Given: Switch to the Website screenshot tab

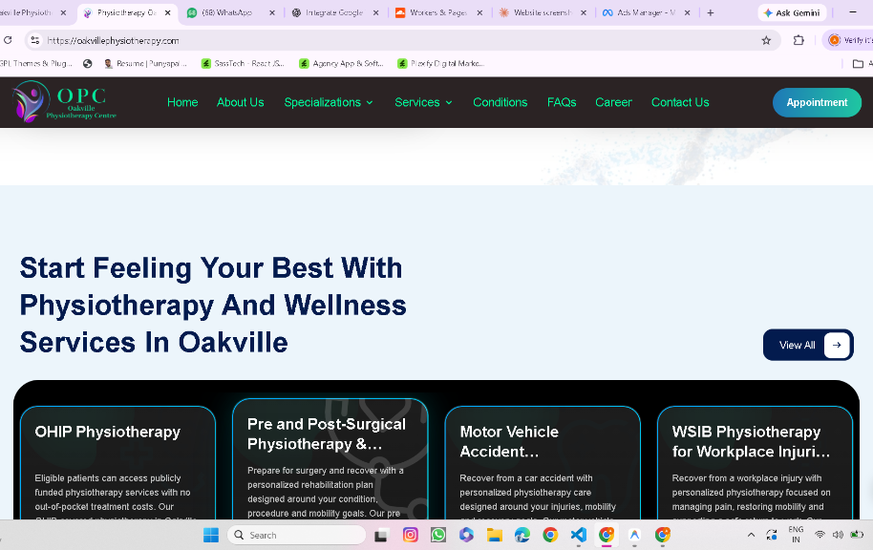Looking at the screenshot, I should pyautogui.click(x=536, y=12).
